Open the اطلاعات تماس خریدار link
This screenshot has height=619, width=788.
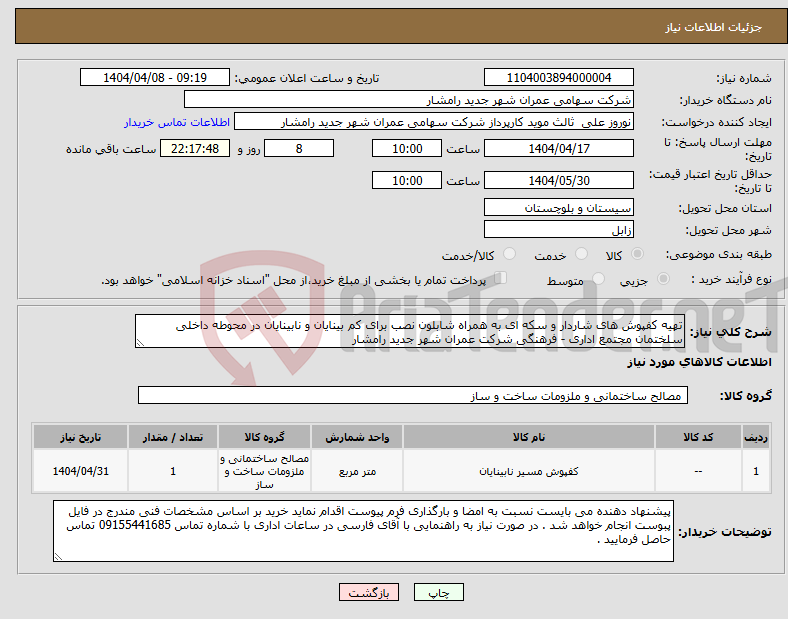click(x=177, y=122)
